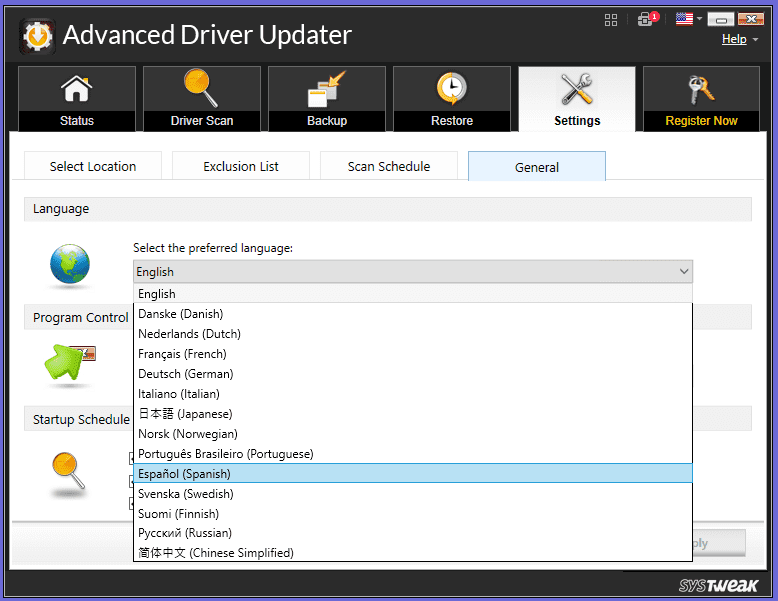Switch to the Scan Schedule tab
Viewport: 778px width, 601px height.
[x=389, y=166]
